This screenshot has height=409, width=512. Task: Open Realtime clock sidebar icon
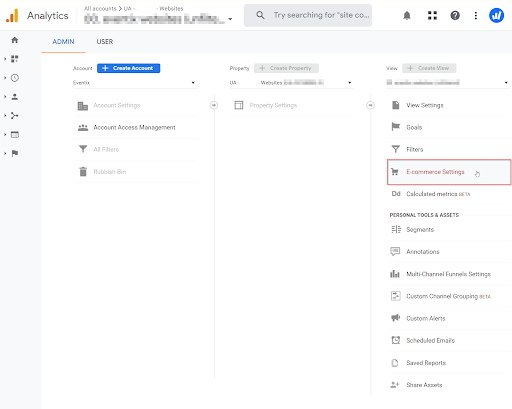point(15,78)
